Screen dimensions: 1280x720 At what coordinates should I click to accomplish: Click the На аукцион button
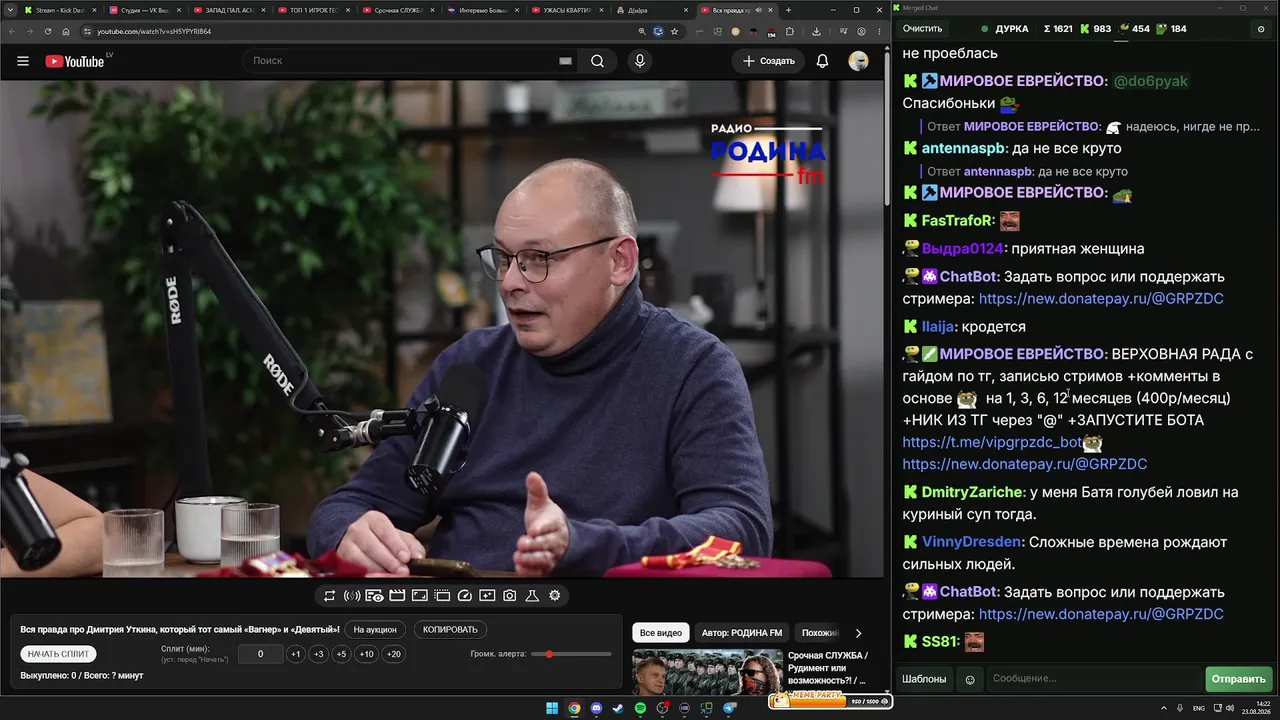click(x=376, y=630)
